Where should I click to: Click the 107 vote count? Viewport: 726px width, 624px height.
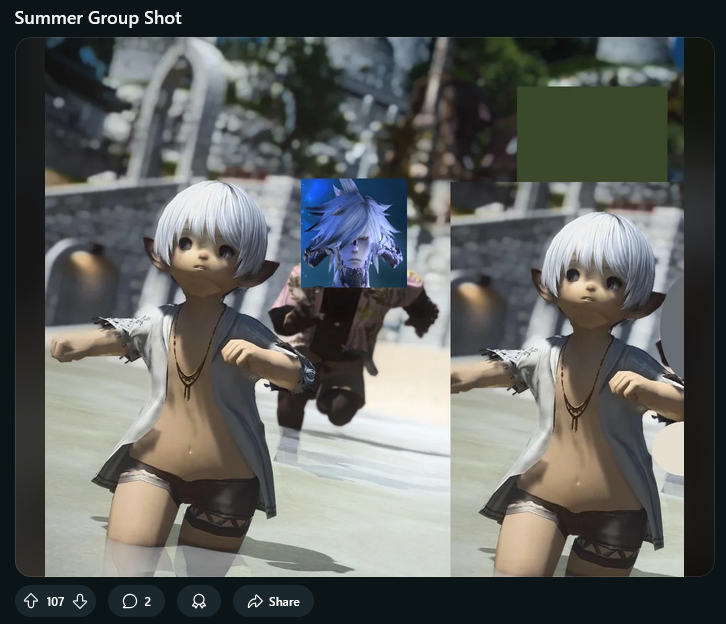tap(55, 601)
